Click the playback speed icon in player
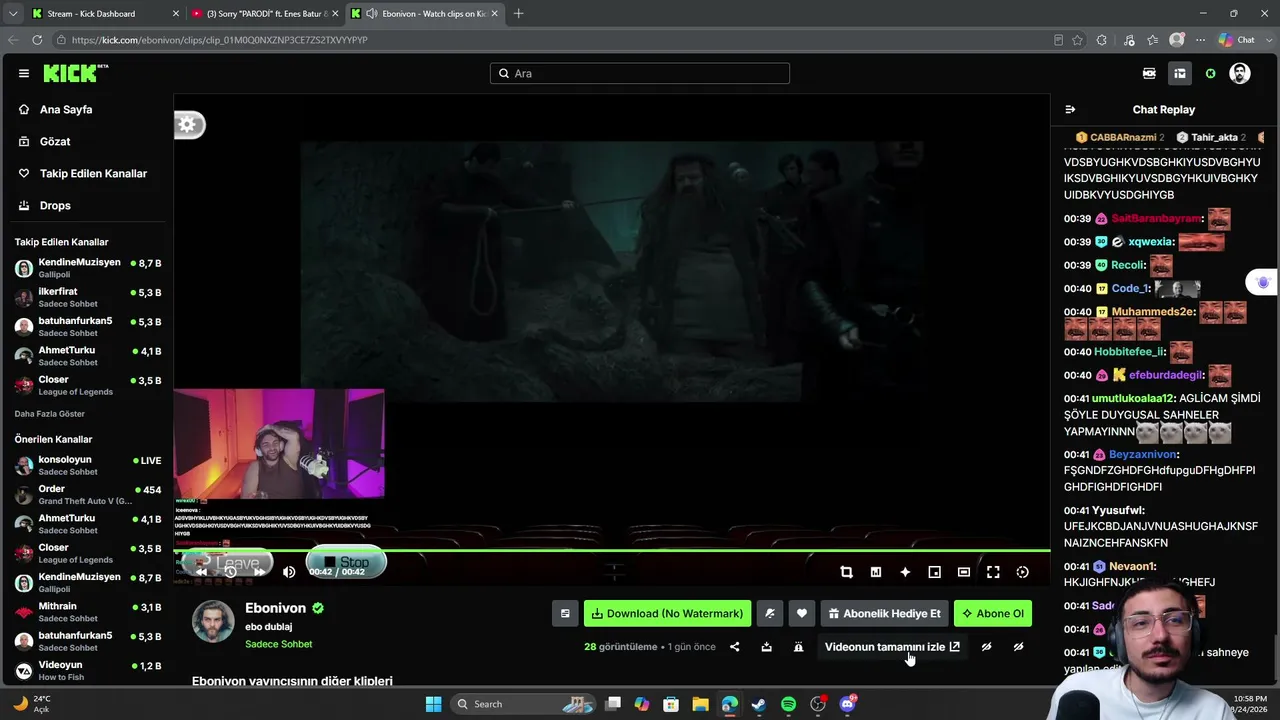Viewport: 1280px width, 720px height. [1022, 572]
